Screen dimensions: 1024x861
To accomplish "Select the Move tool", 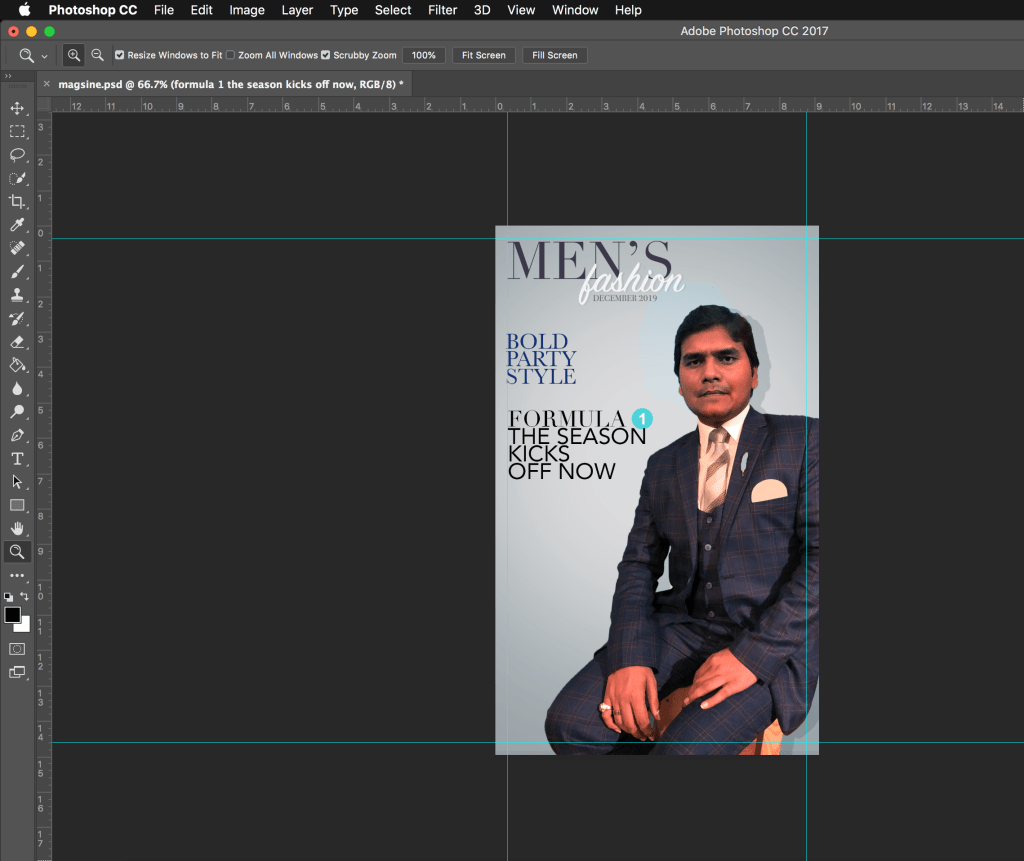I will [x=17, y=108].
